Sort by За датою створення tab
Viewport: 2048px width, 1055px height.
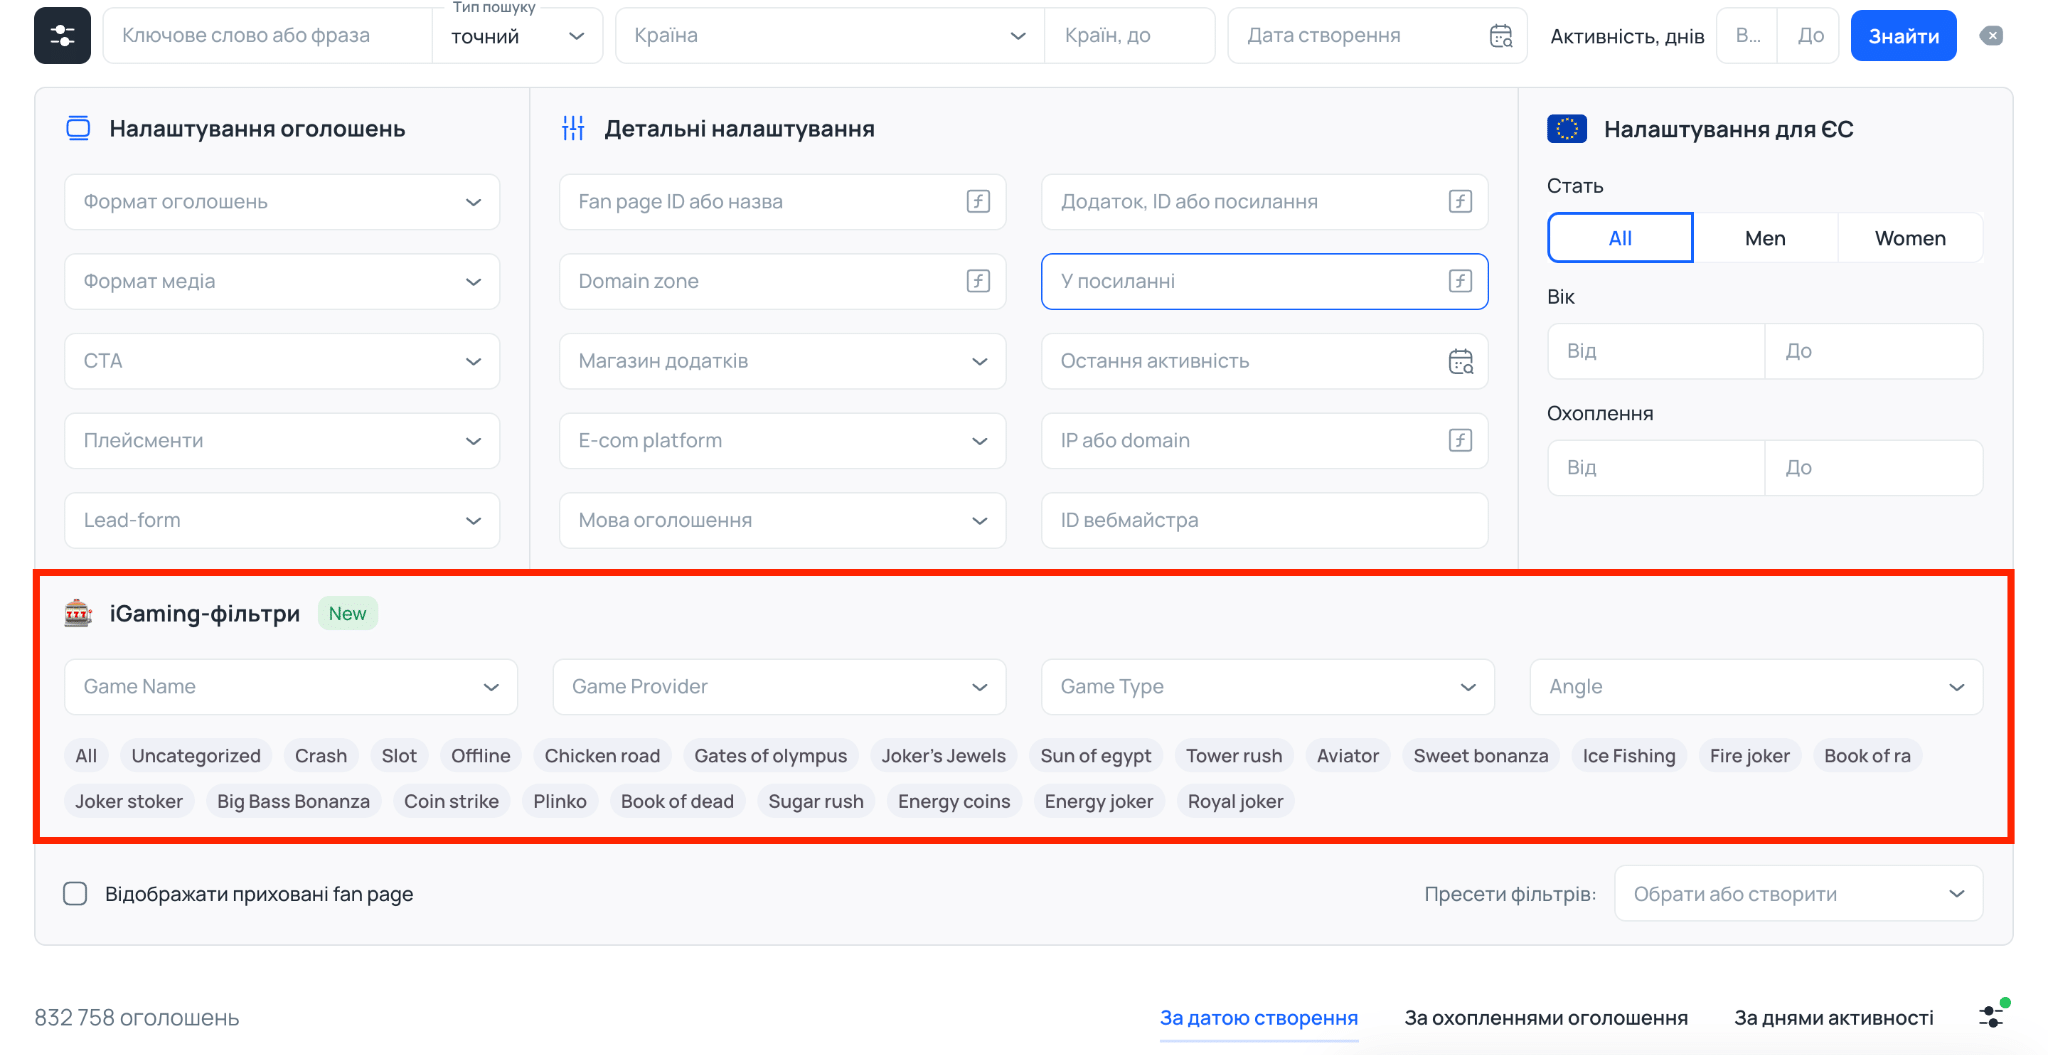[x=1258, y=1018]
